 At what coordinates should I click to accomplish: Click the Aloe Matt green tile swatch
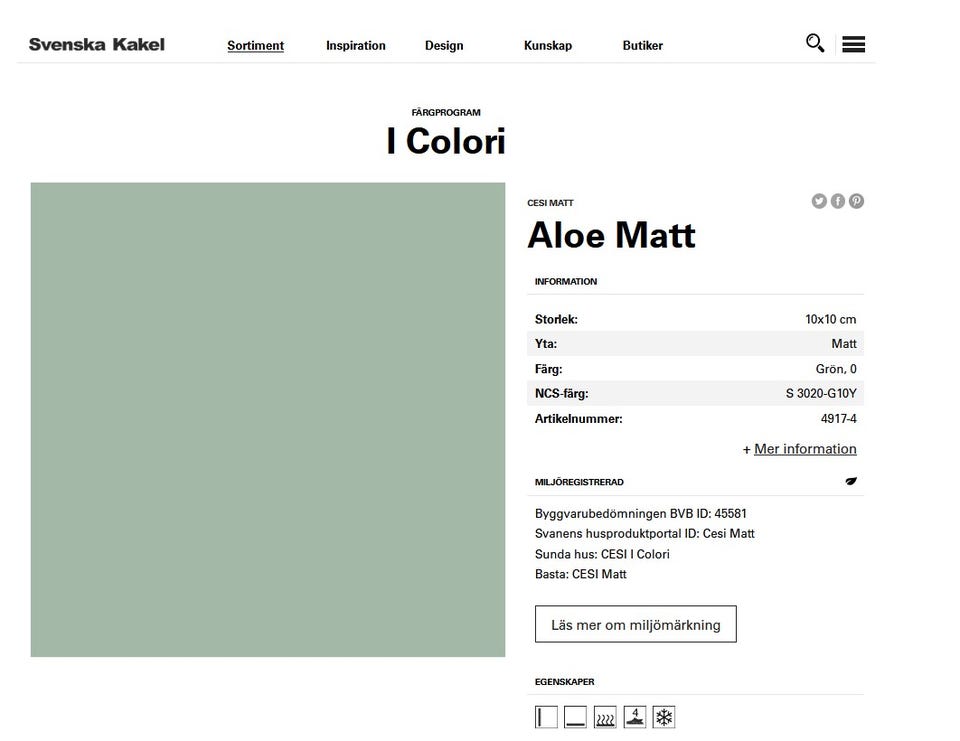[x=268, y=419]
